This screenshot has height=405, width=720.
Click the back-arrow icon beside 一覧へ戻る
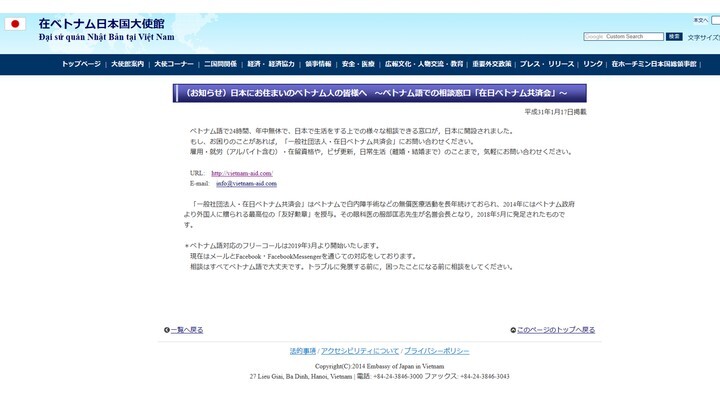pyautogui.click(x=167, y=330)
